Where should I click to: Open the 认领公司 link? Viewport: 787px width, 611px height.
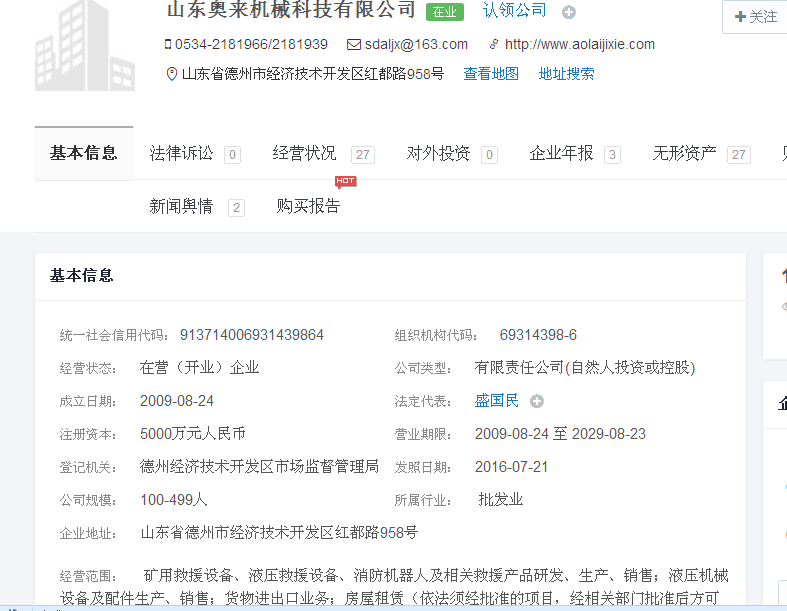(514, 11)
